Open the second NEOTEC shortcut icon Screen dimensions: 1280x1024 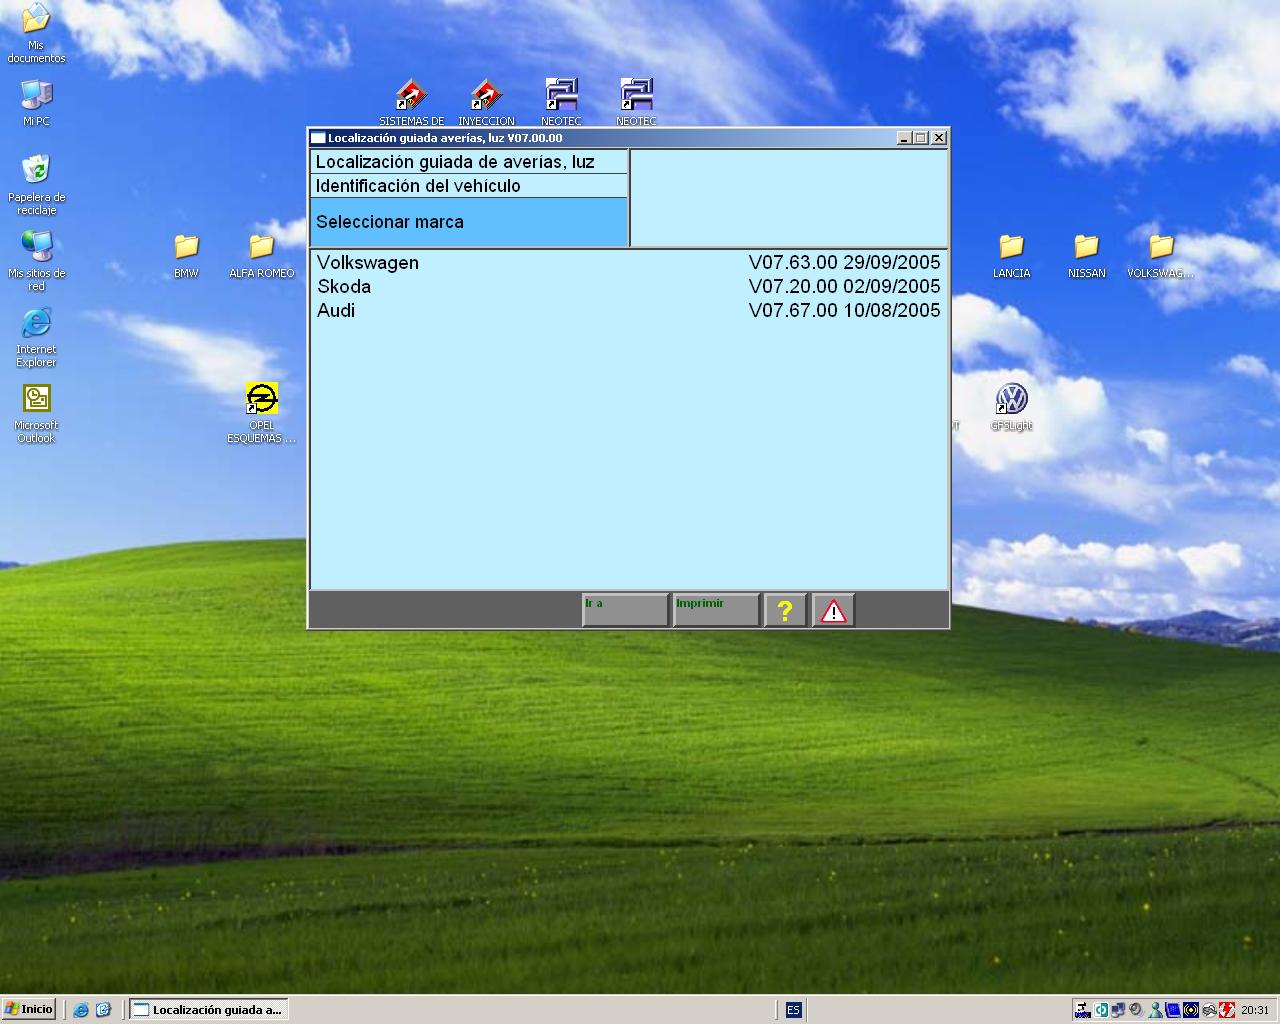[x=636, y=102]
